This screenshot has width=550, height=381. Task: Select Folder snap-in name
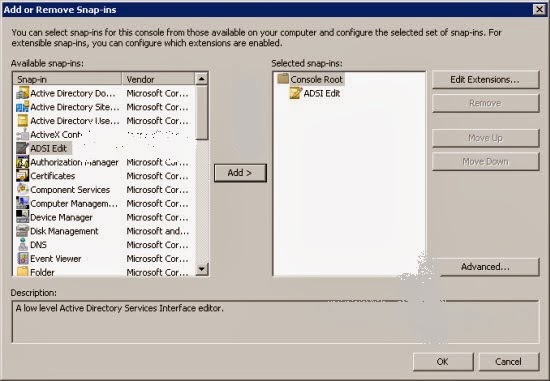pos(42,272)
